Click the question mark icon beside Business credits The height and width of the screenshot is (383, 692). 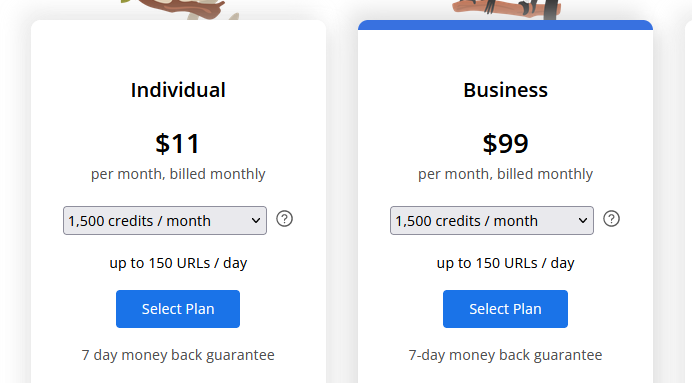[x=611, y=219]
